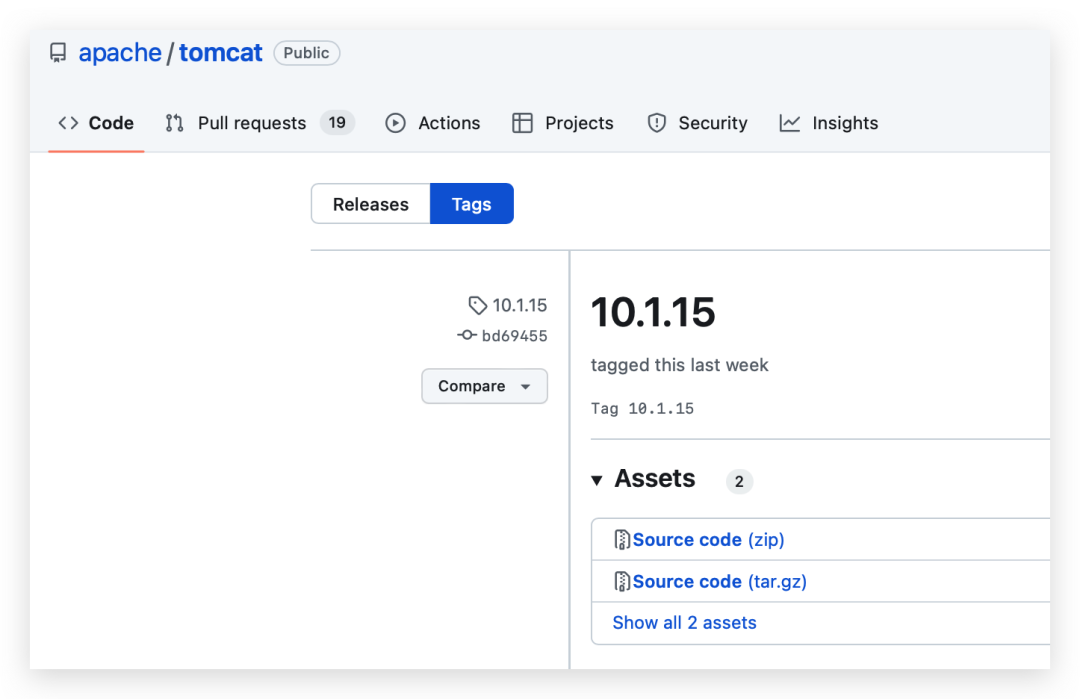
Task: Click the text 'tagged this last week'
Action: pyautogui.click(x=679, y=365)
